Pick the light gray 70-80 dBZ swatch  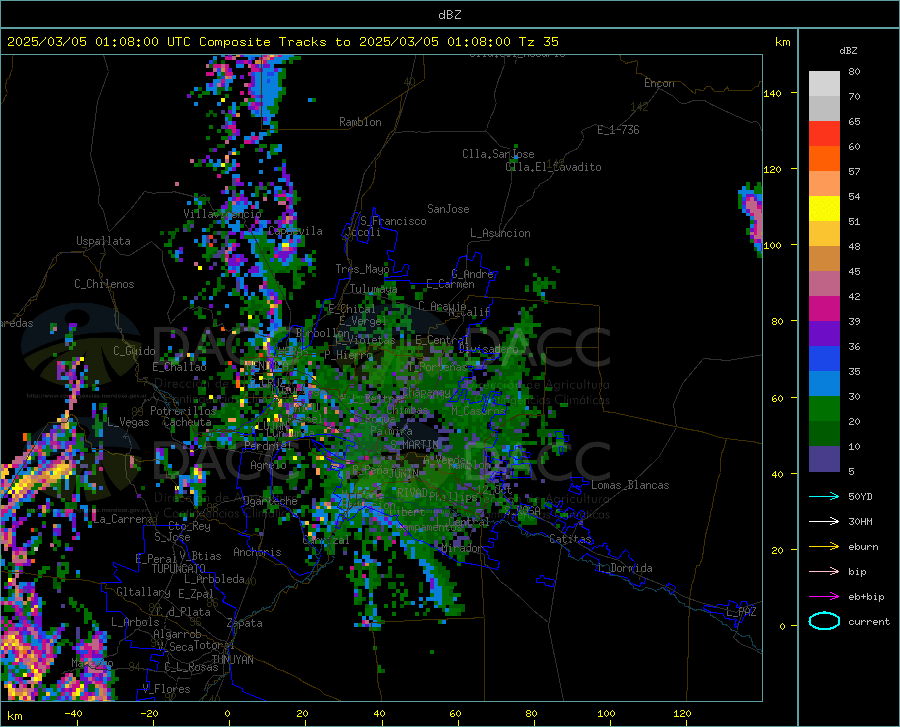coord(824,83)
